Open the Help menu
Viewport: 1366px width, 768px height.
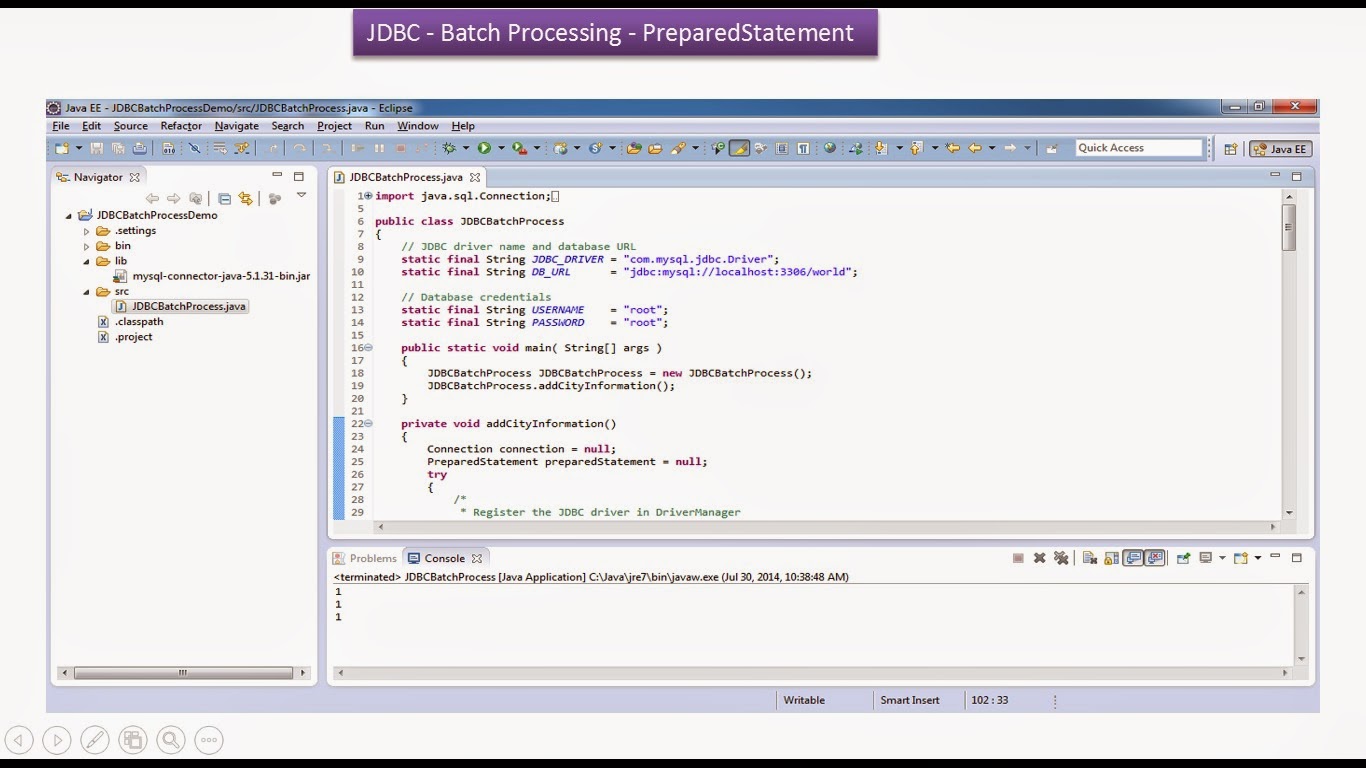[x=463, y=126]
